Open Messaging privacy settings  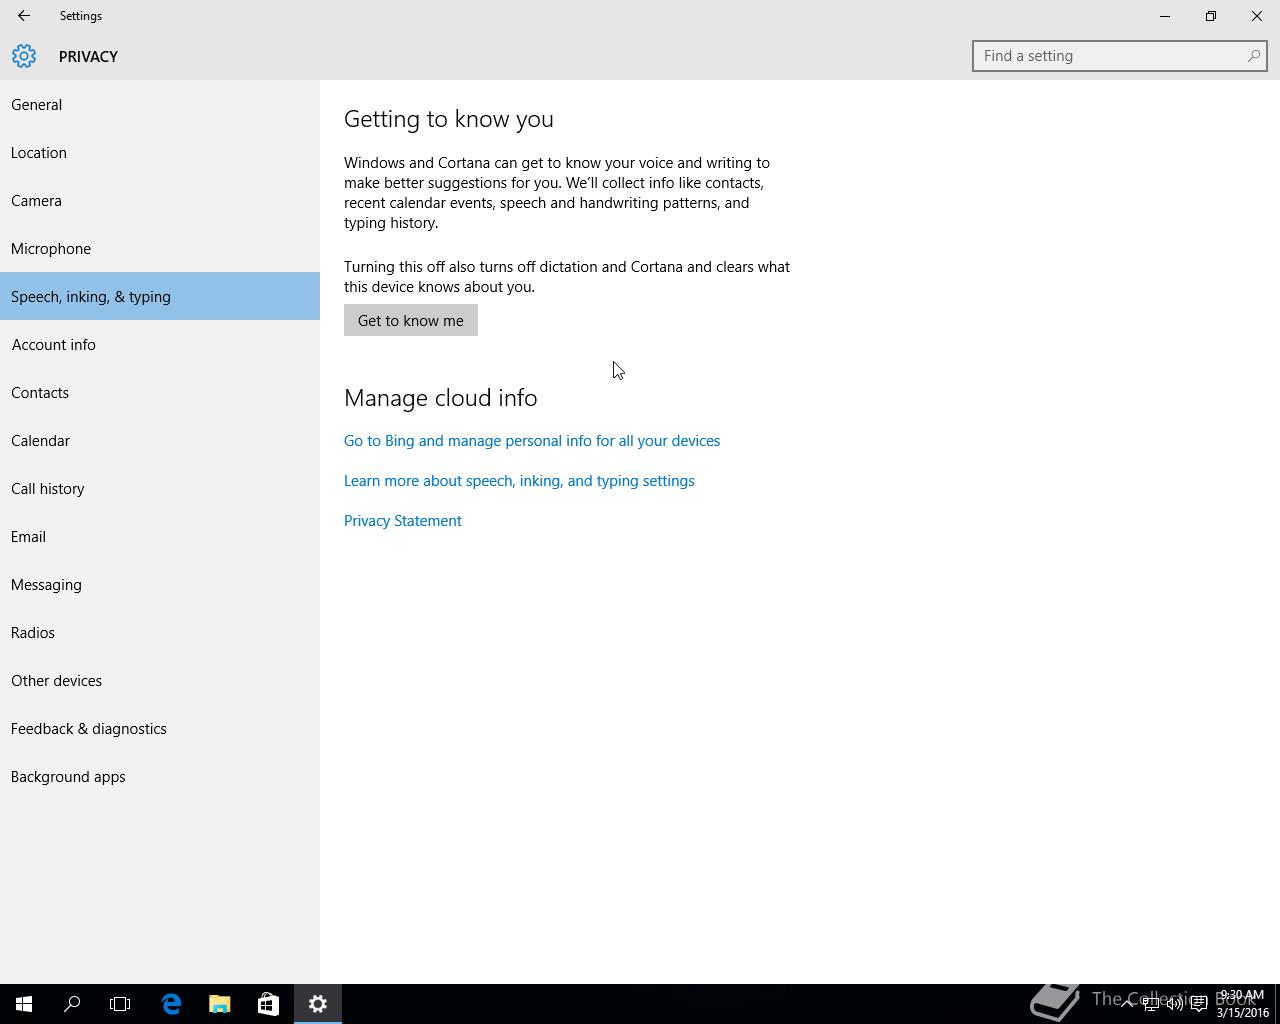coord(160,584)
